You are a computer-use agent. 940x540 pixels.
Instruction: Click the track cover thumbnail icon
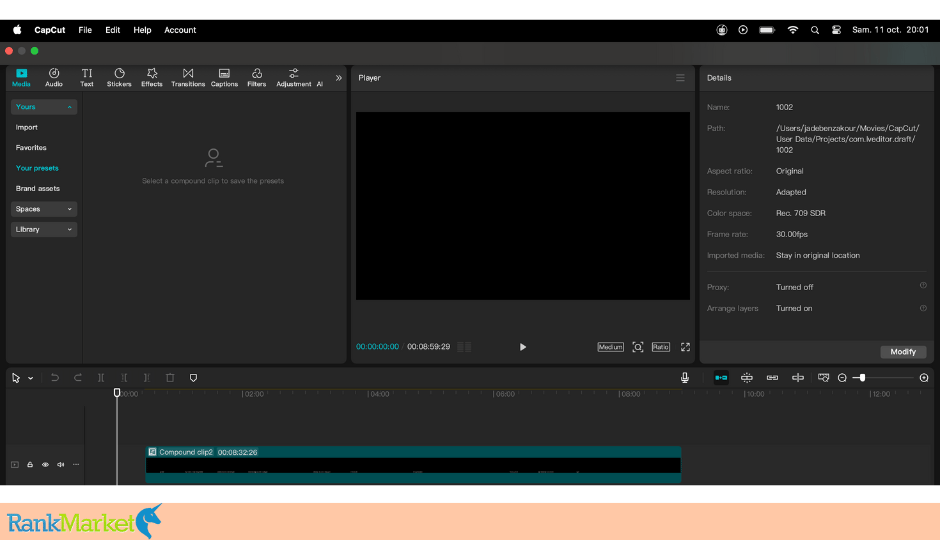pos(15,464)
